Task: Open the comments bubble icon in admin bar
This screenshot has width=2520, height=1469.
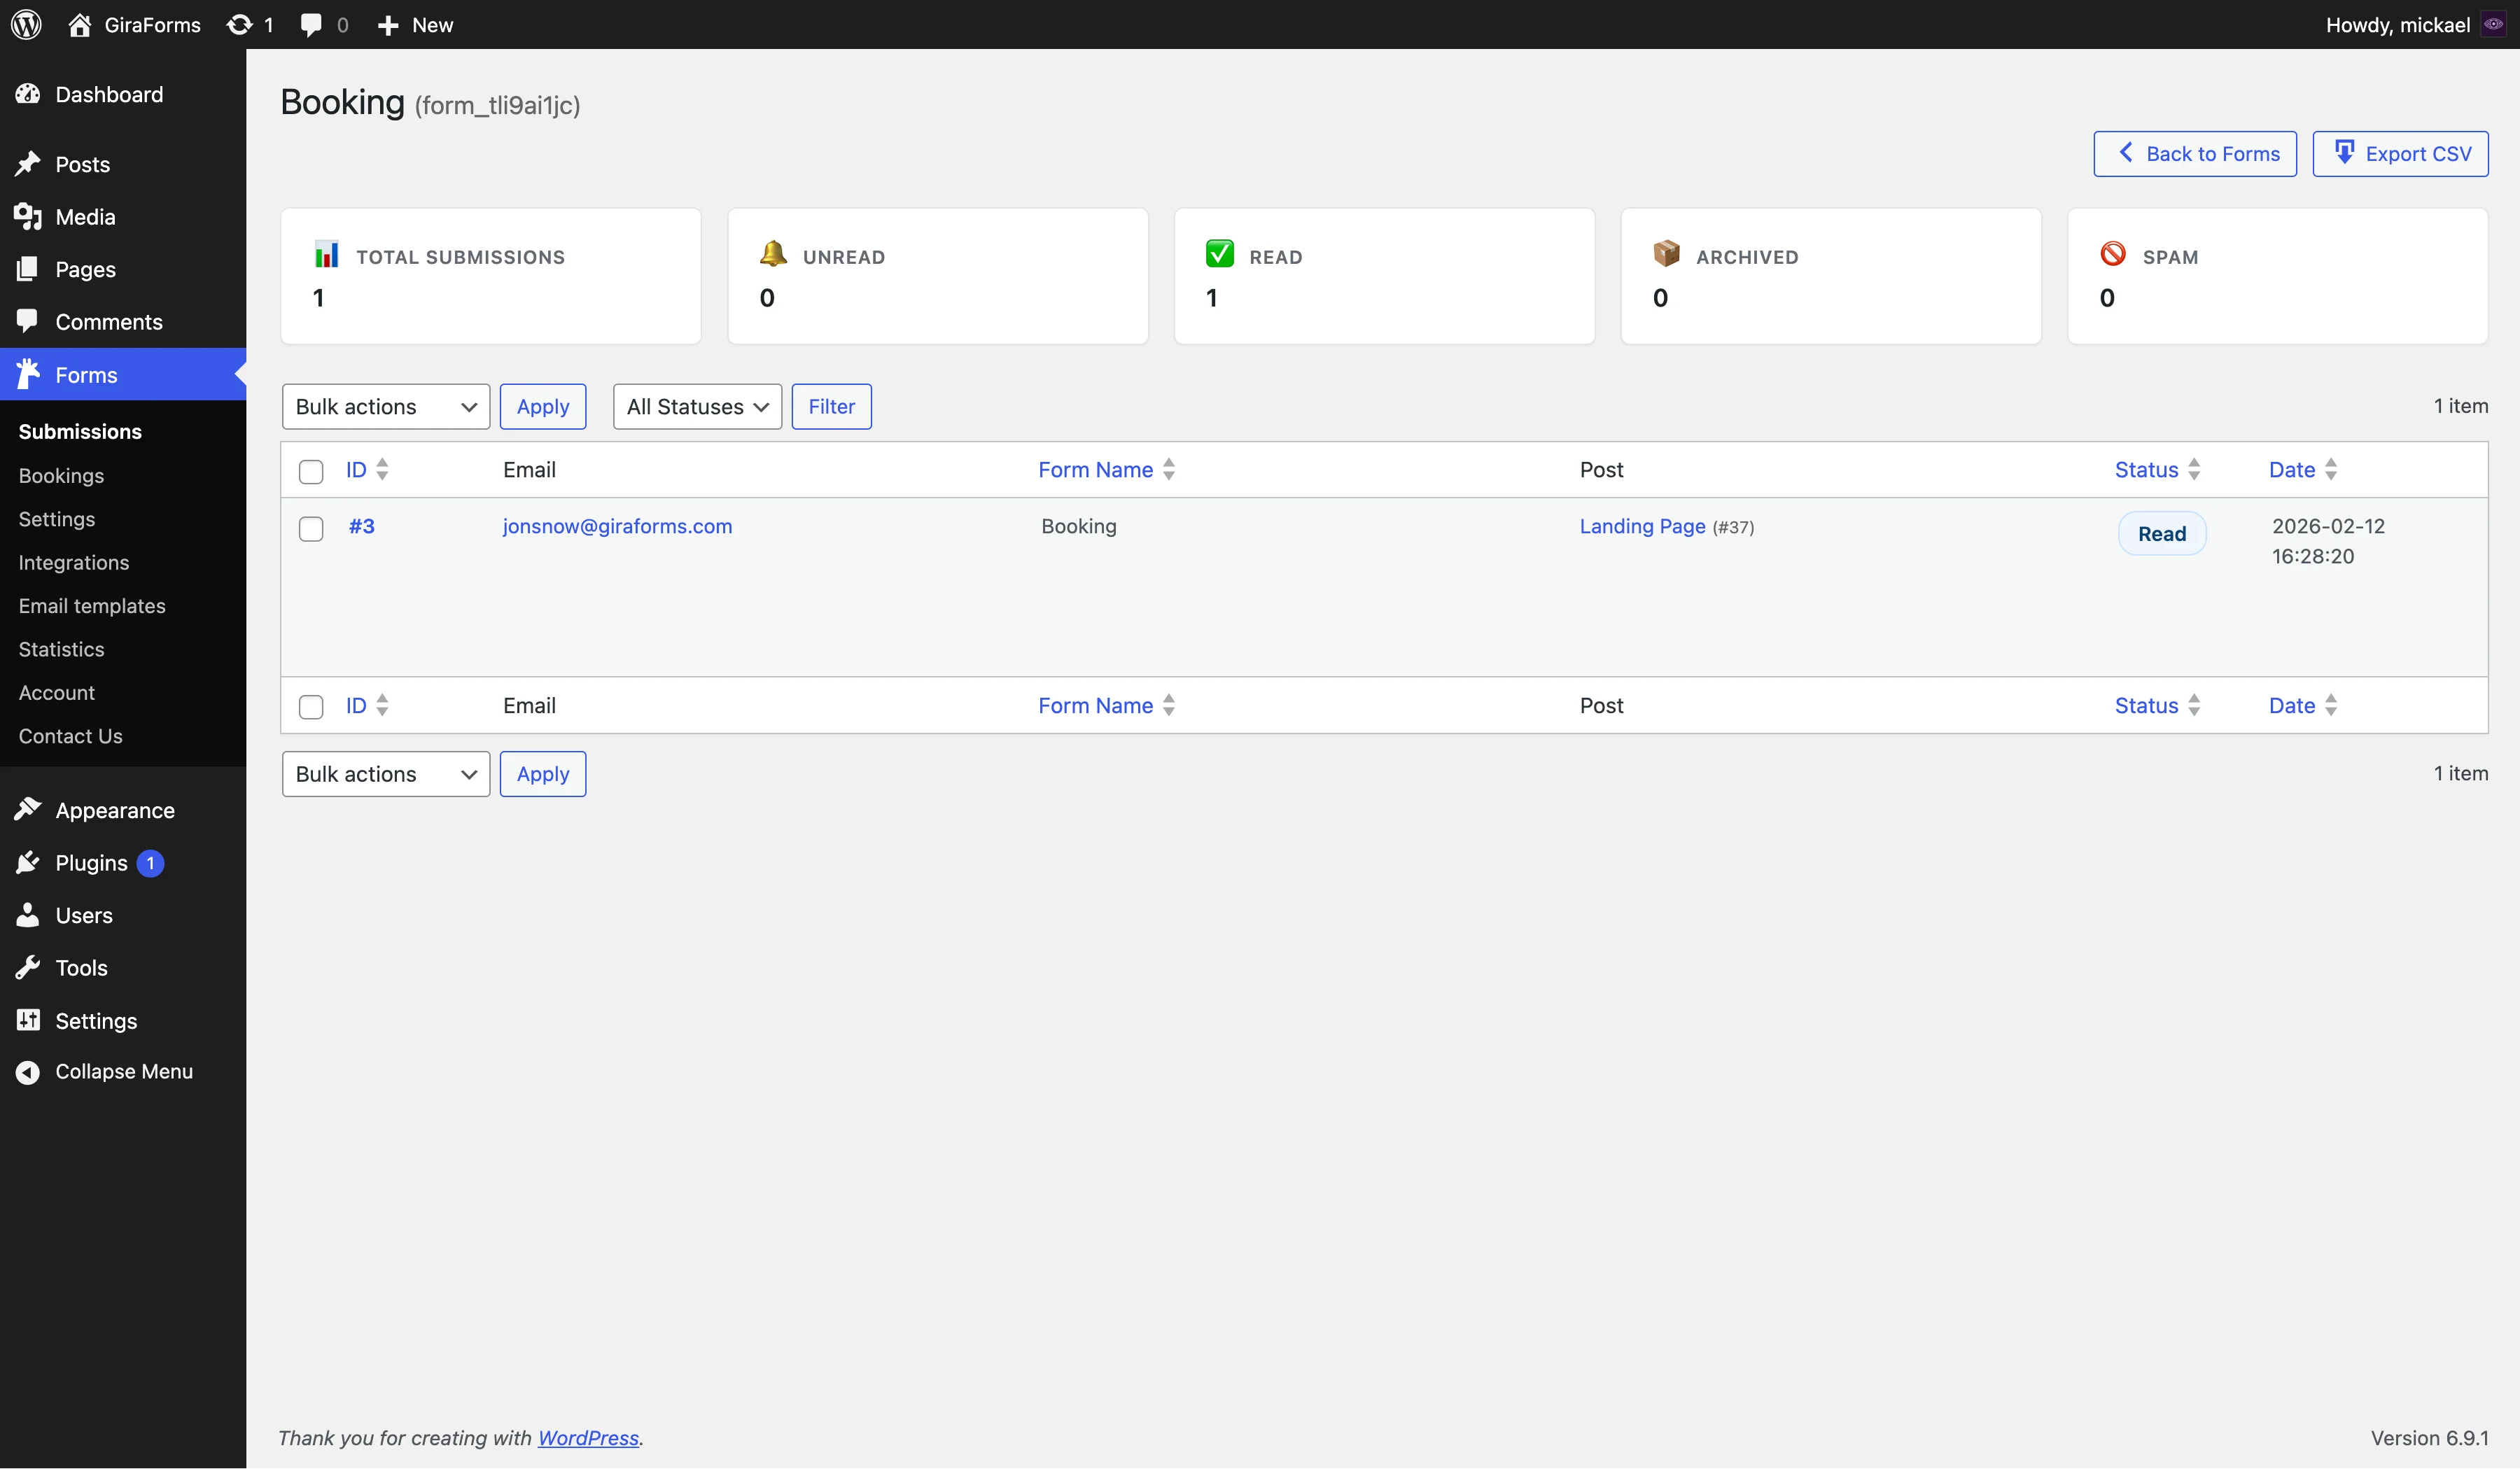Action: 310,24
